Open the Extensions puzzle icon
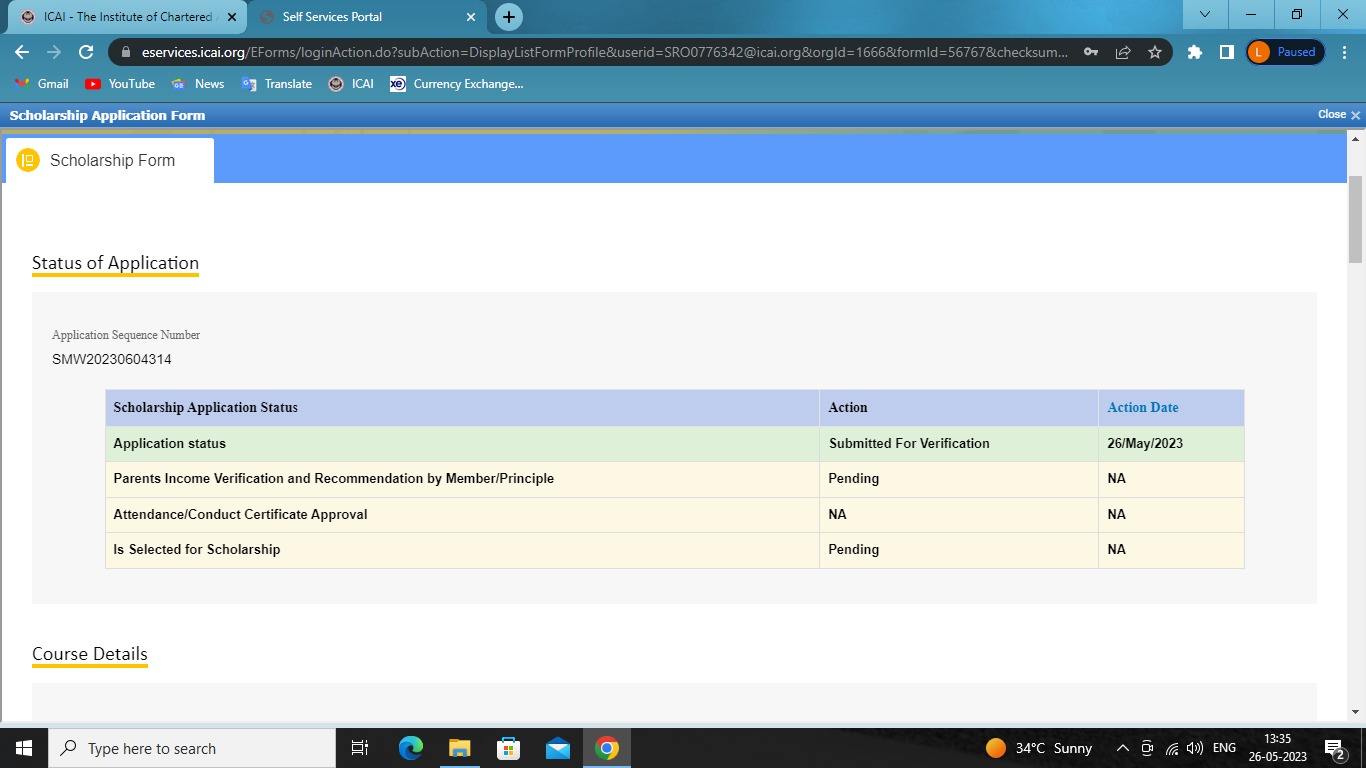 (x=1195, y=52)
